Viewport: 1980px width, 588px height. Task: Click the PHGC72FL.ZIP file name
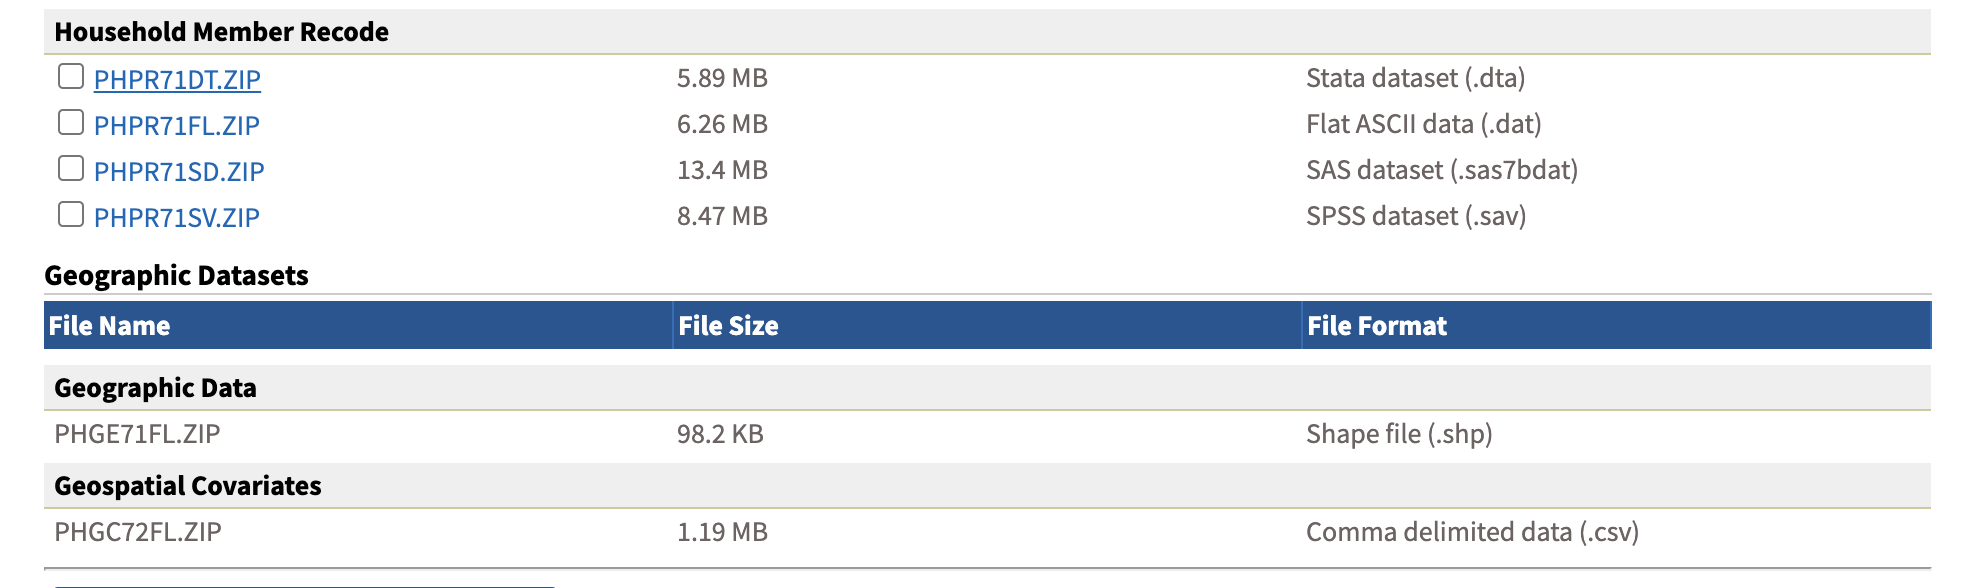pos(138,532)
